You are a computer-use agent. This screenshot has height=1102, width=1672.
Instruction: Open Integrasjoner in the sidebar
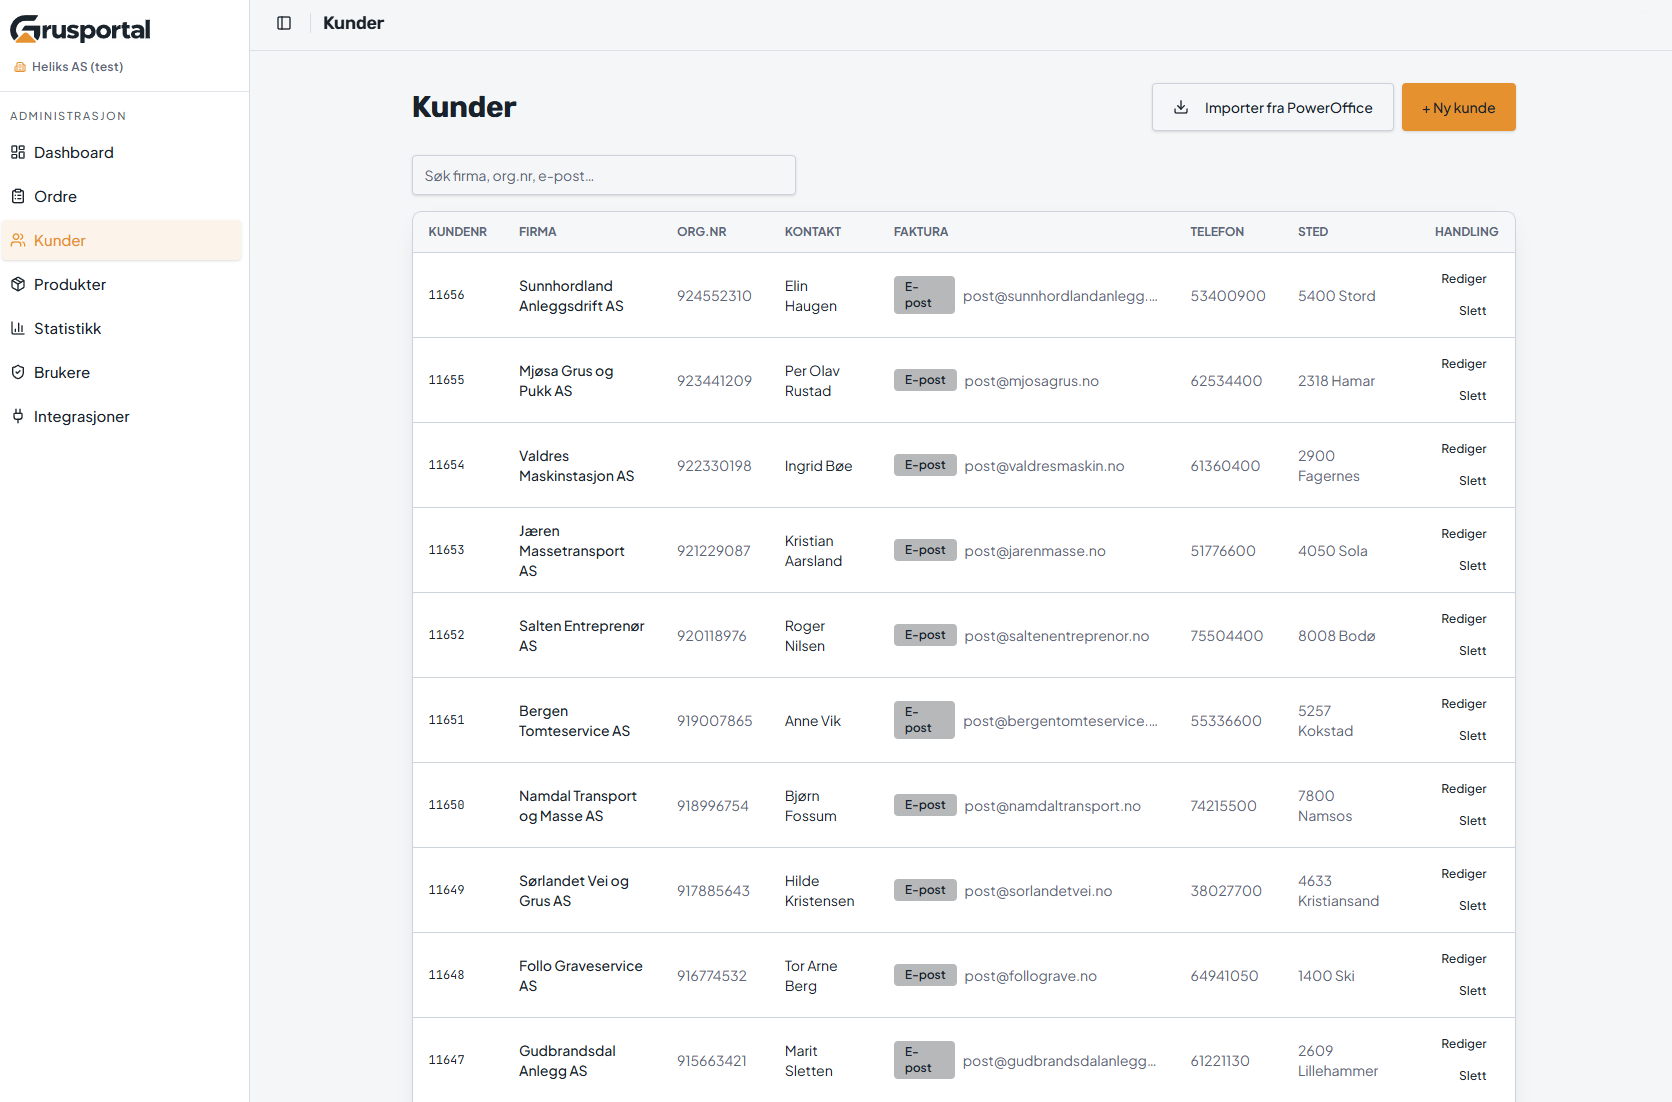point(121,416)
